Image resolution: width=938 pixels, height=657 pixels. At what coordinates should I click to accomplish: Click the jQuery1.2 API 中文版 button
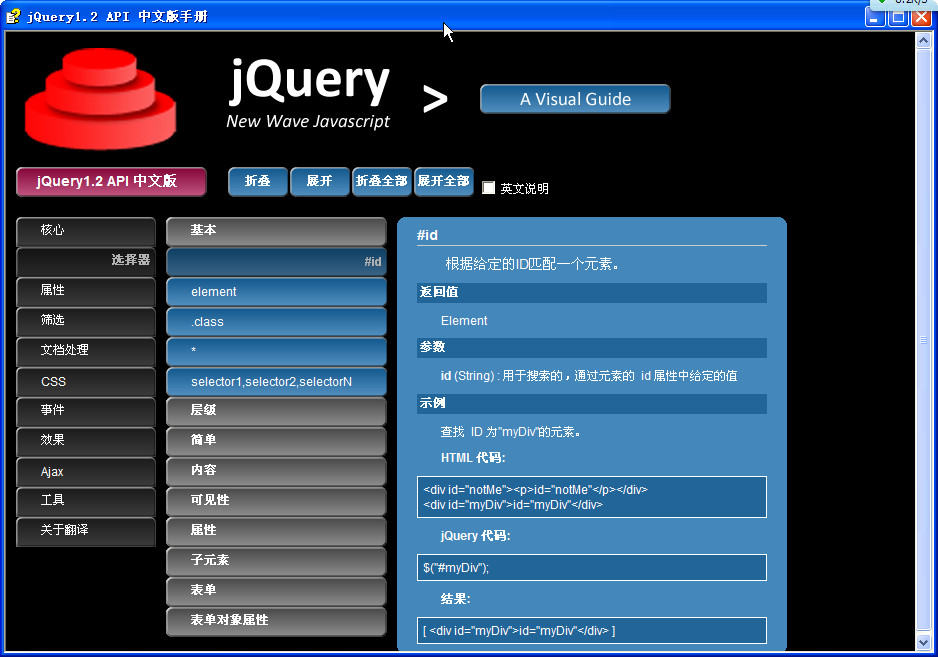(x=111, y=181)
